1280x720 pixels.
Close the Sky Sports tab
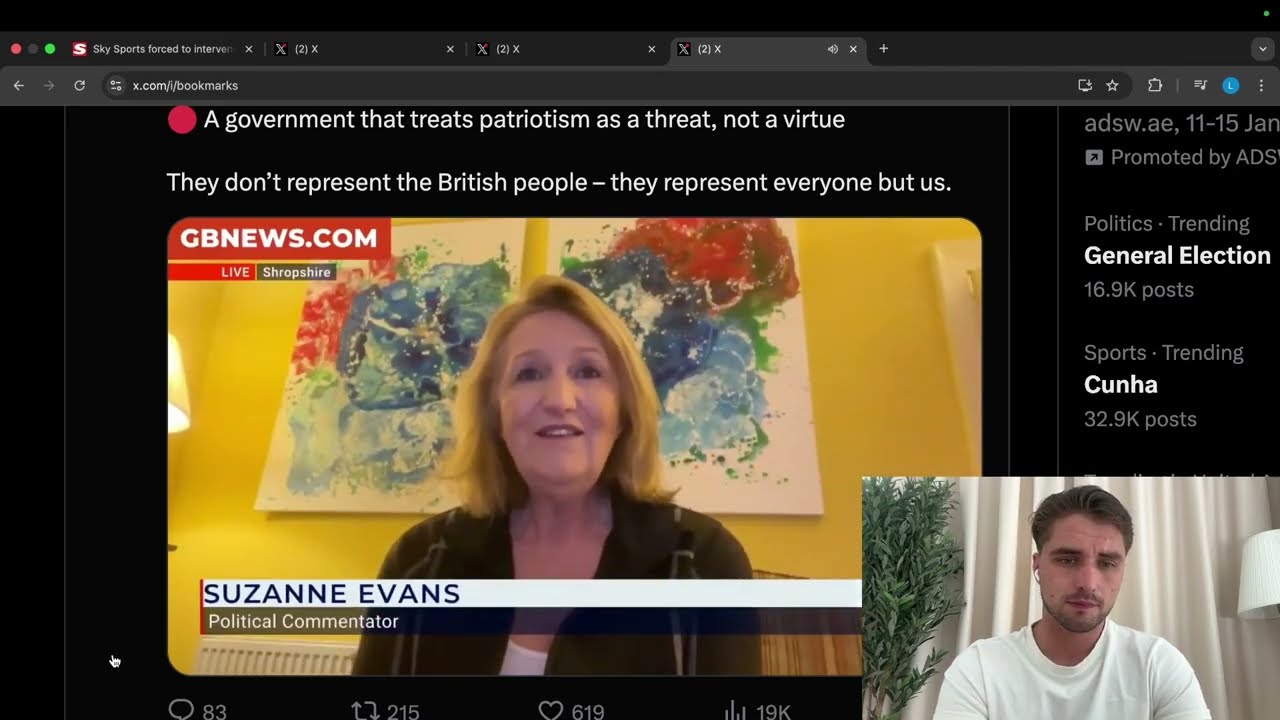(x=249, y=49)
